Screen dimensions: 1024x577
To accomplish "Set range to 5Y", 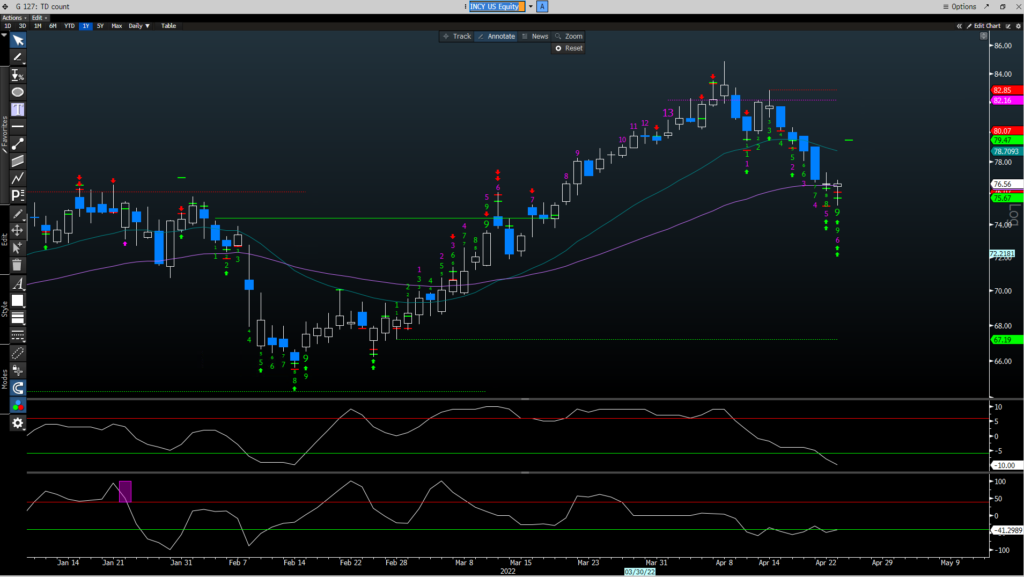I will pyautogui.click(x=100, y=26).
